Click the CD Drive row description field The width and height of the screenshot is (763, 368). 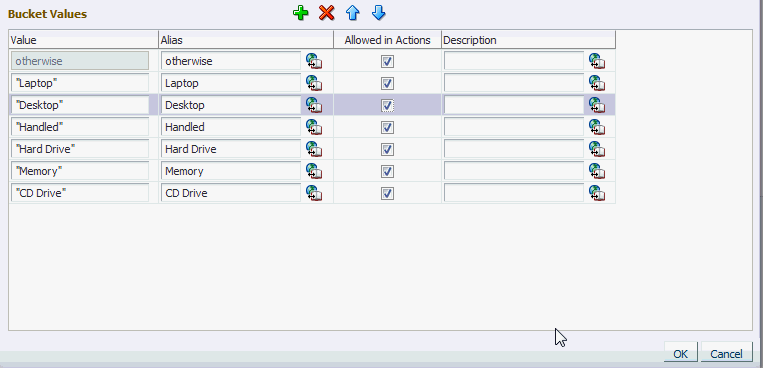(x=514, y=193)
